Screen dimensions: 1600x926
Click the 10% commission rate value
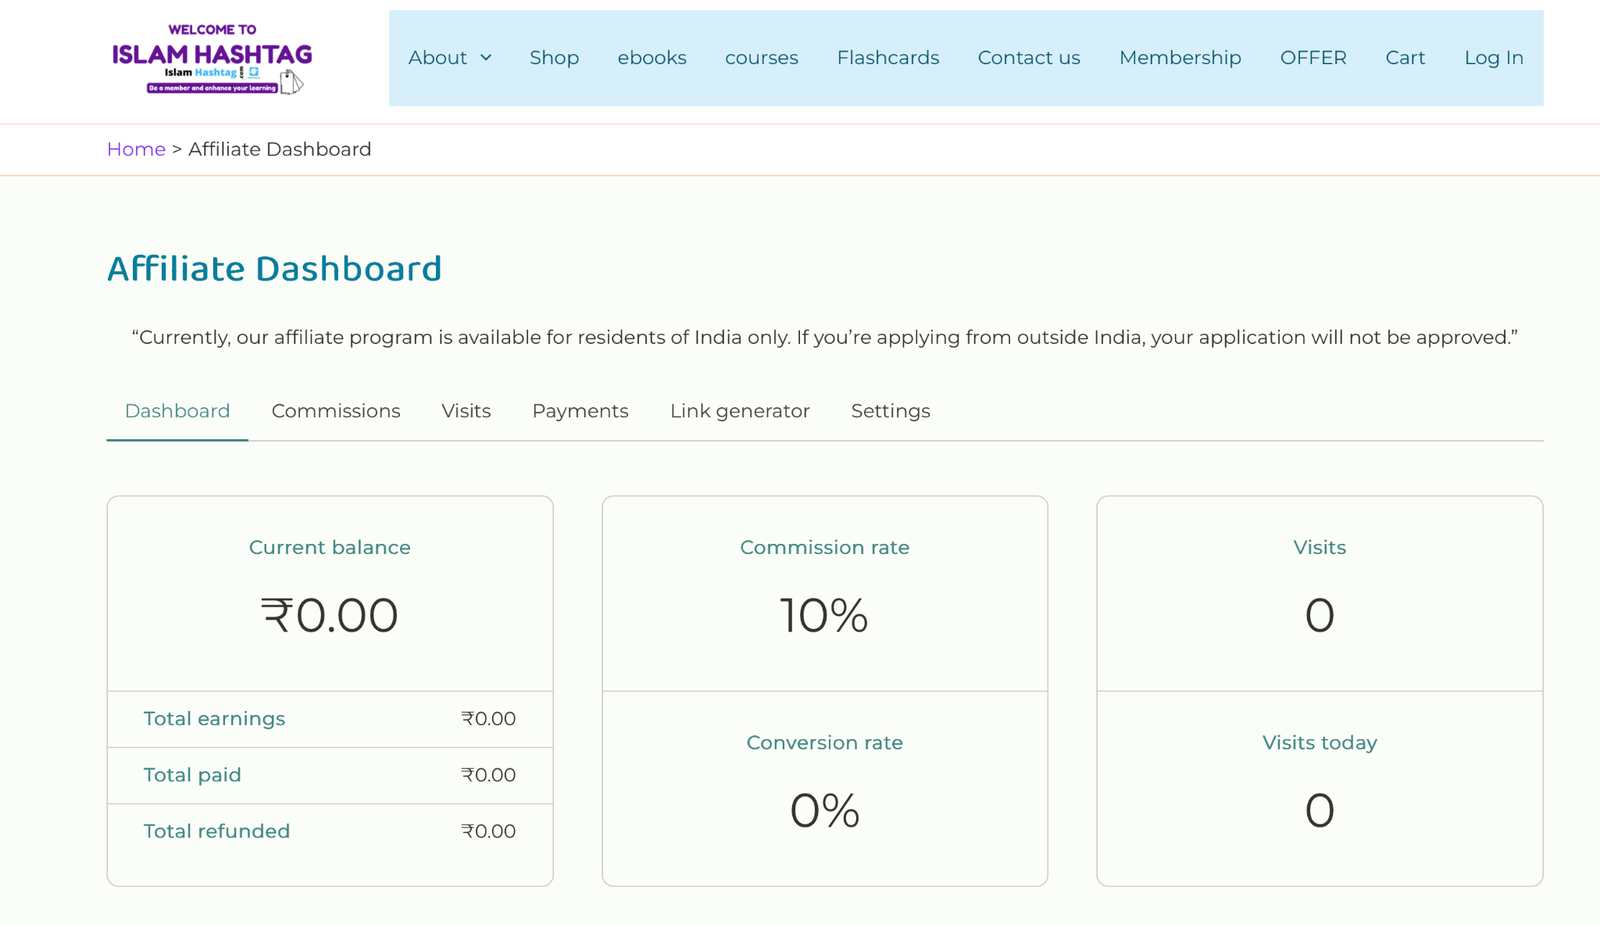click(x=824, y=615)
